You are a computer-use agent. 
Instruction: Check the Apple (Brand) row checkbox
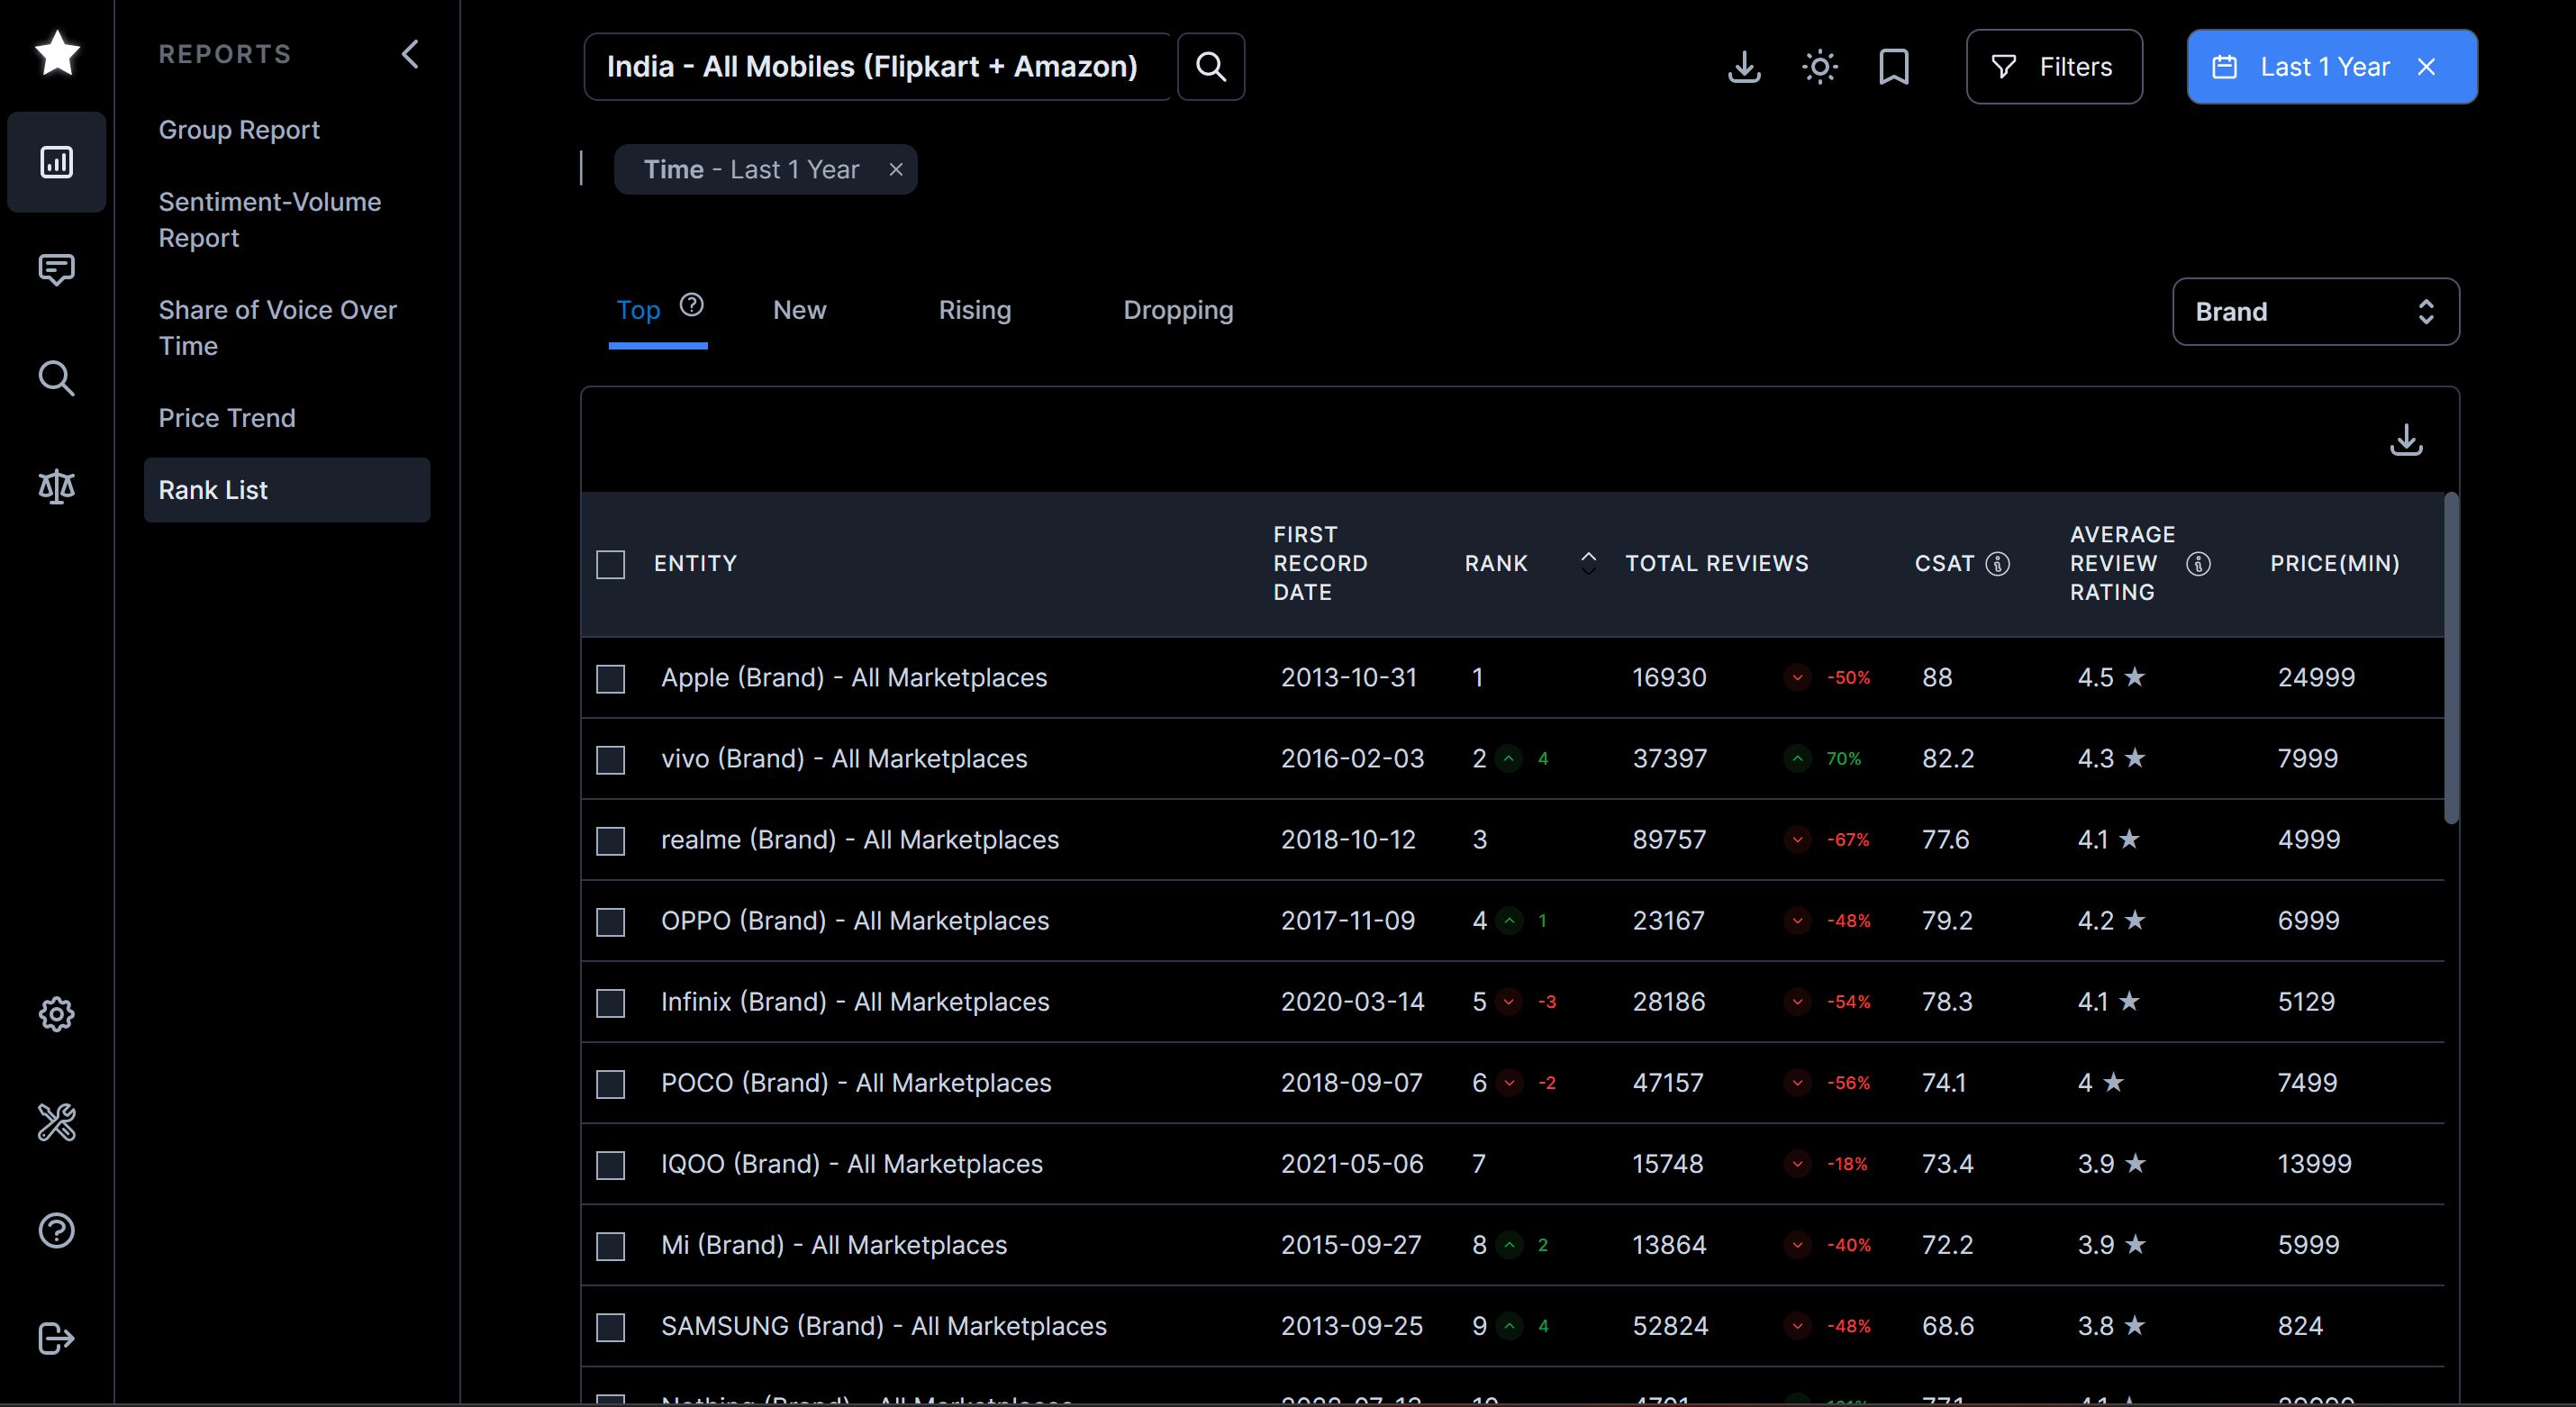click(610, 679)
